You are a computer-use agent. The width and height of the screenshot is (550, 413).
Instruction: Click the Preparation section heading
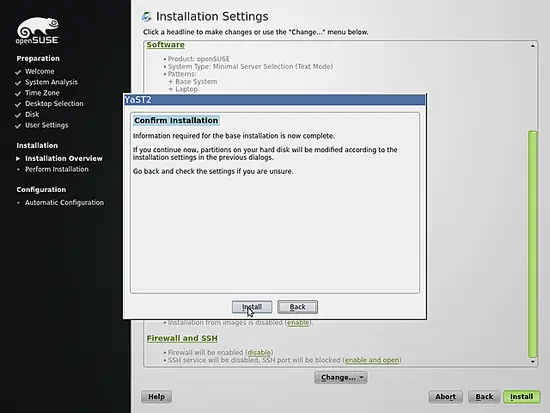38,59
